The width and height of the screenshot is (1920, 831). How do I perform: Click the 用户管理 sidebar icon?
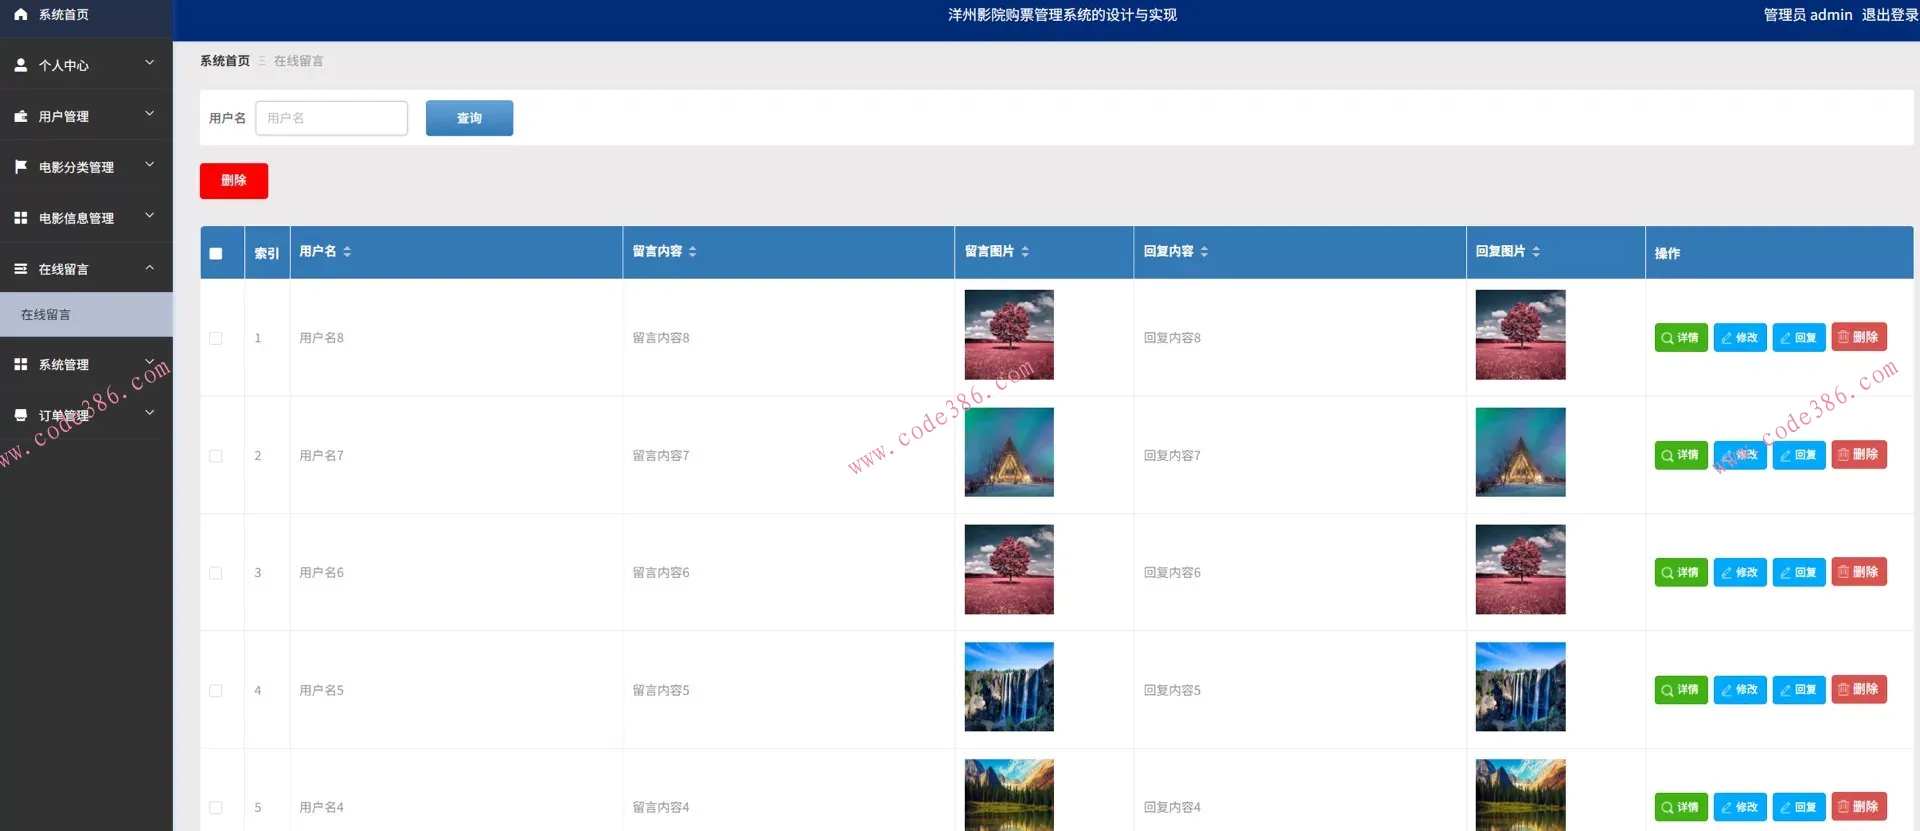coord(20,116)
